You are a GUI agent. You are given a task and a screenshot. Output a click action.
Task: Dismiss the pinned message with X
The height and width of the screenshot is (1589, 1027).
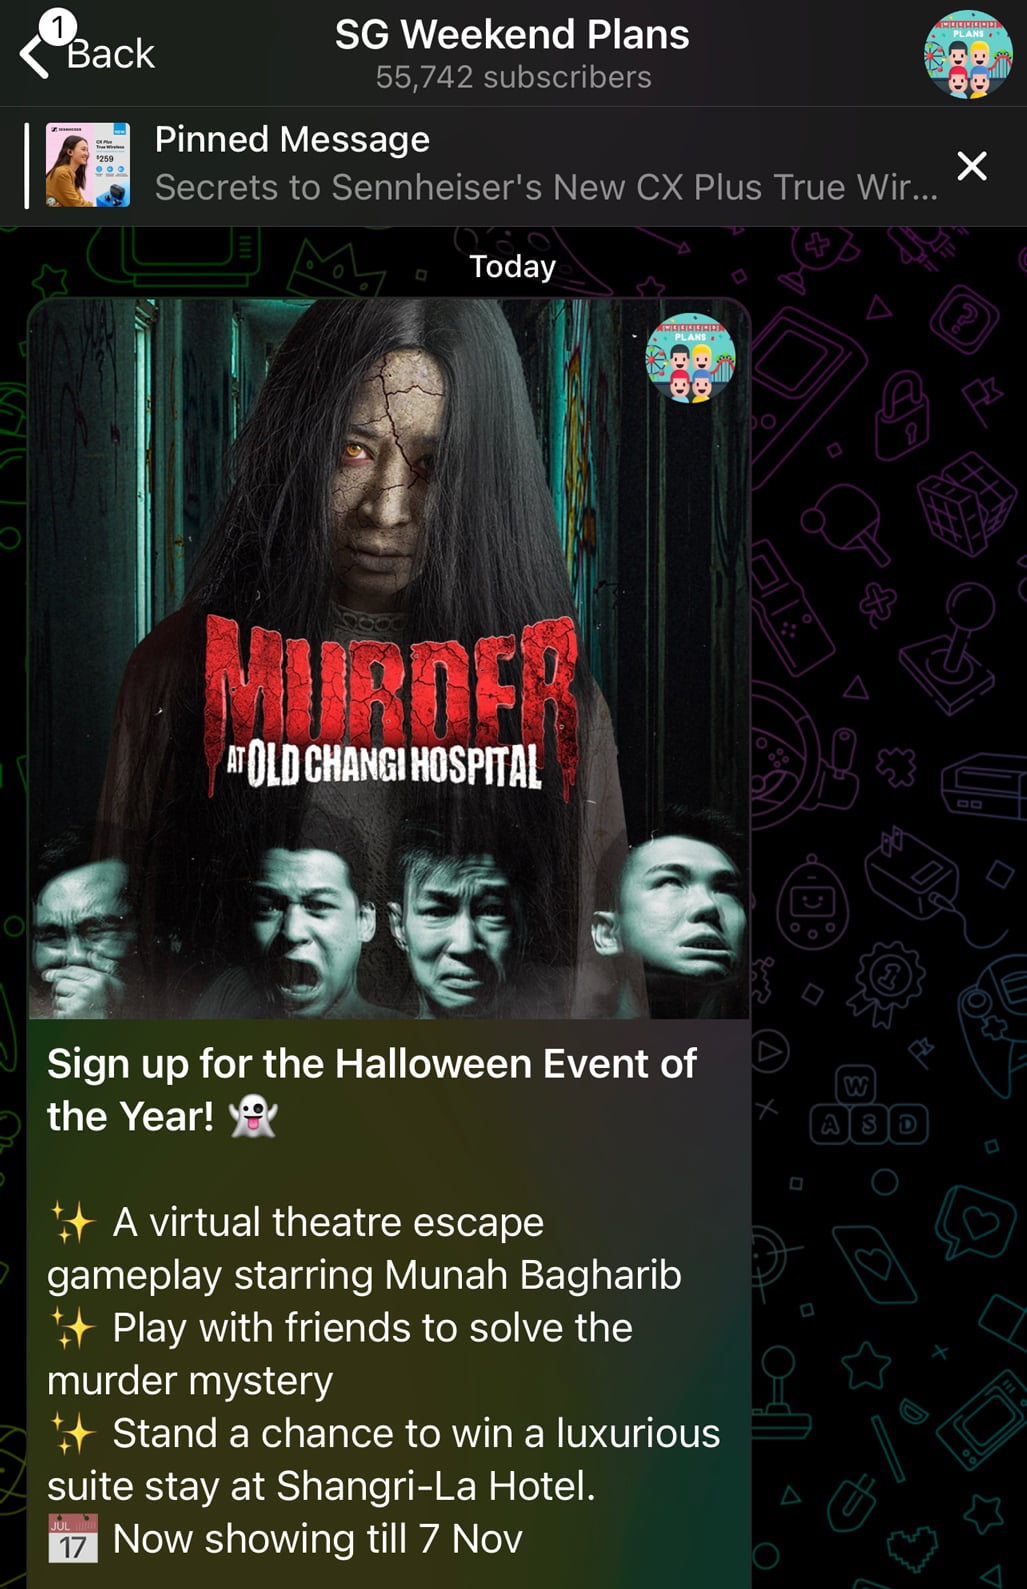[972, 166]
